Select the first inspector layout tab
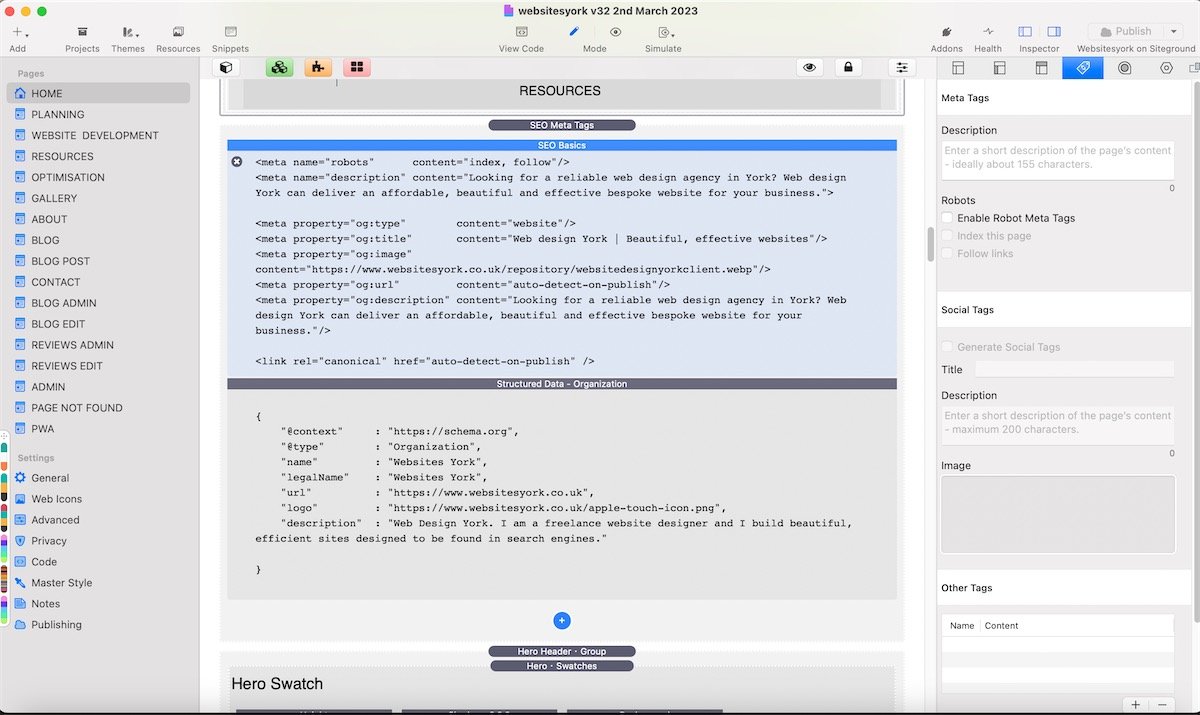This screenshot has width=1200, height=715. (958, 68)
